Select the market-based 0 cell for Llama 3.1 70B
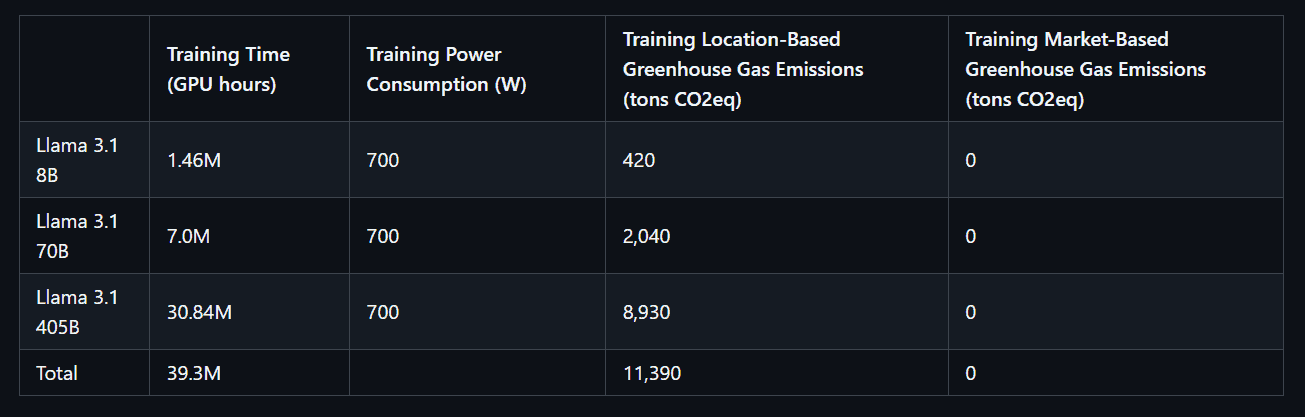 (x=971, y=236)
